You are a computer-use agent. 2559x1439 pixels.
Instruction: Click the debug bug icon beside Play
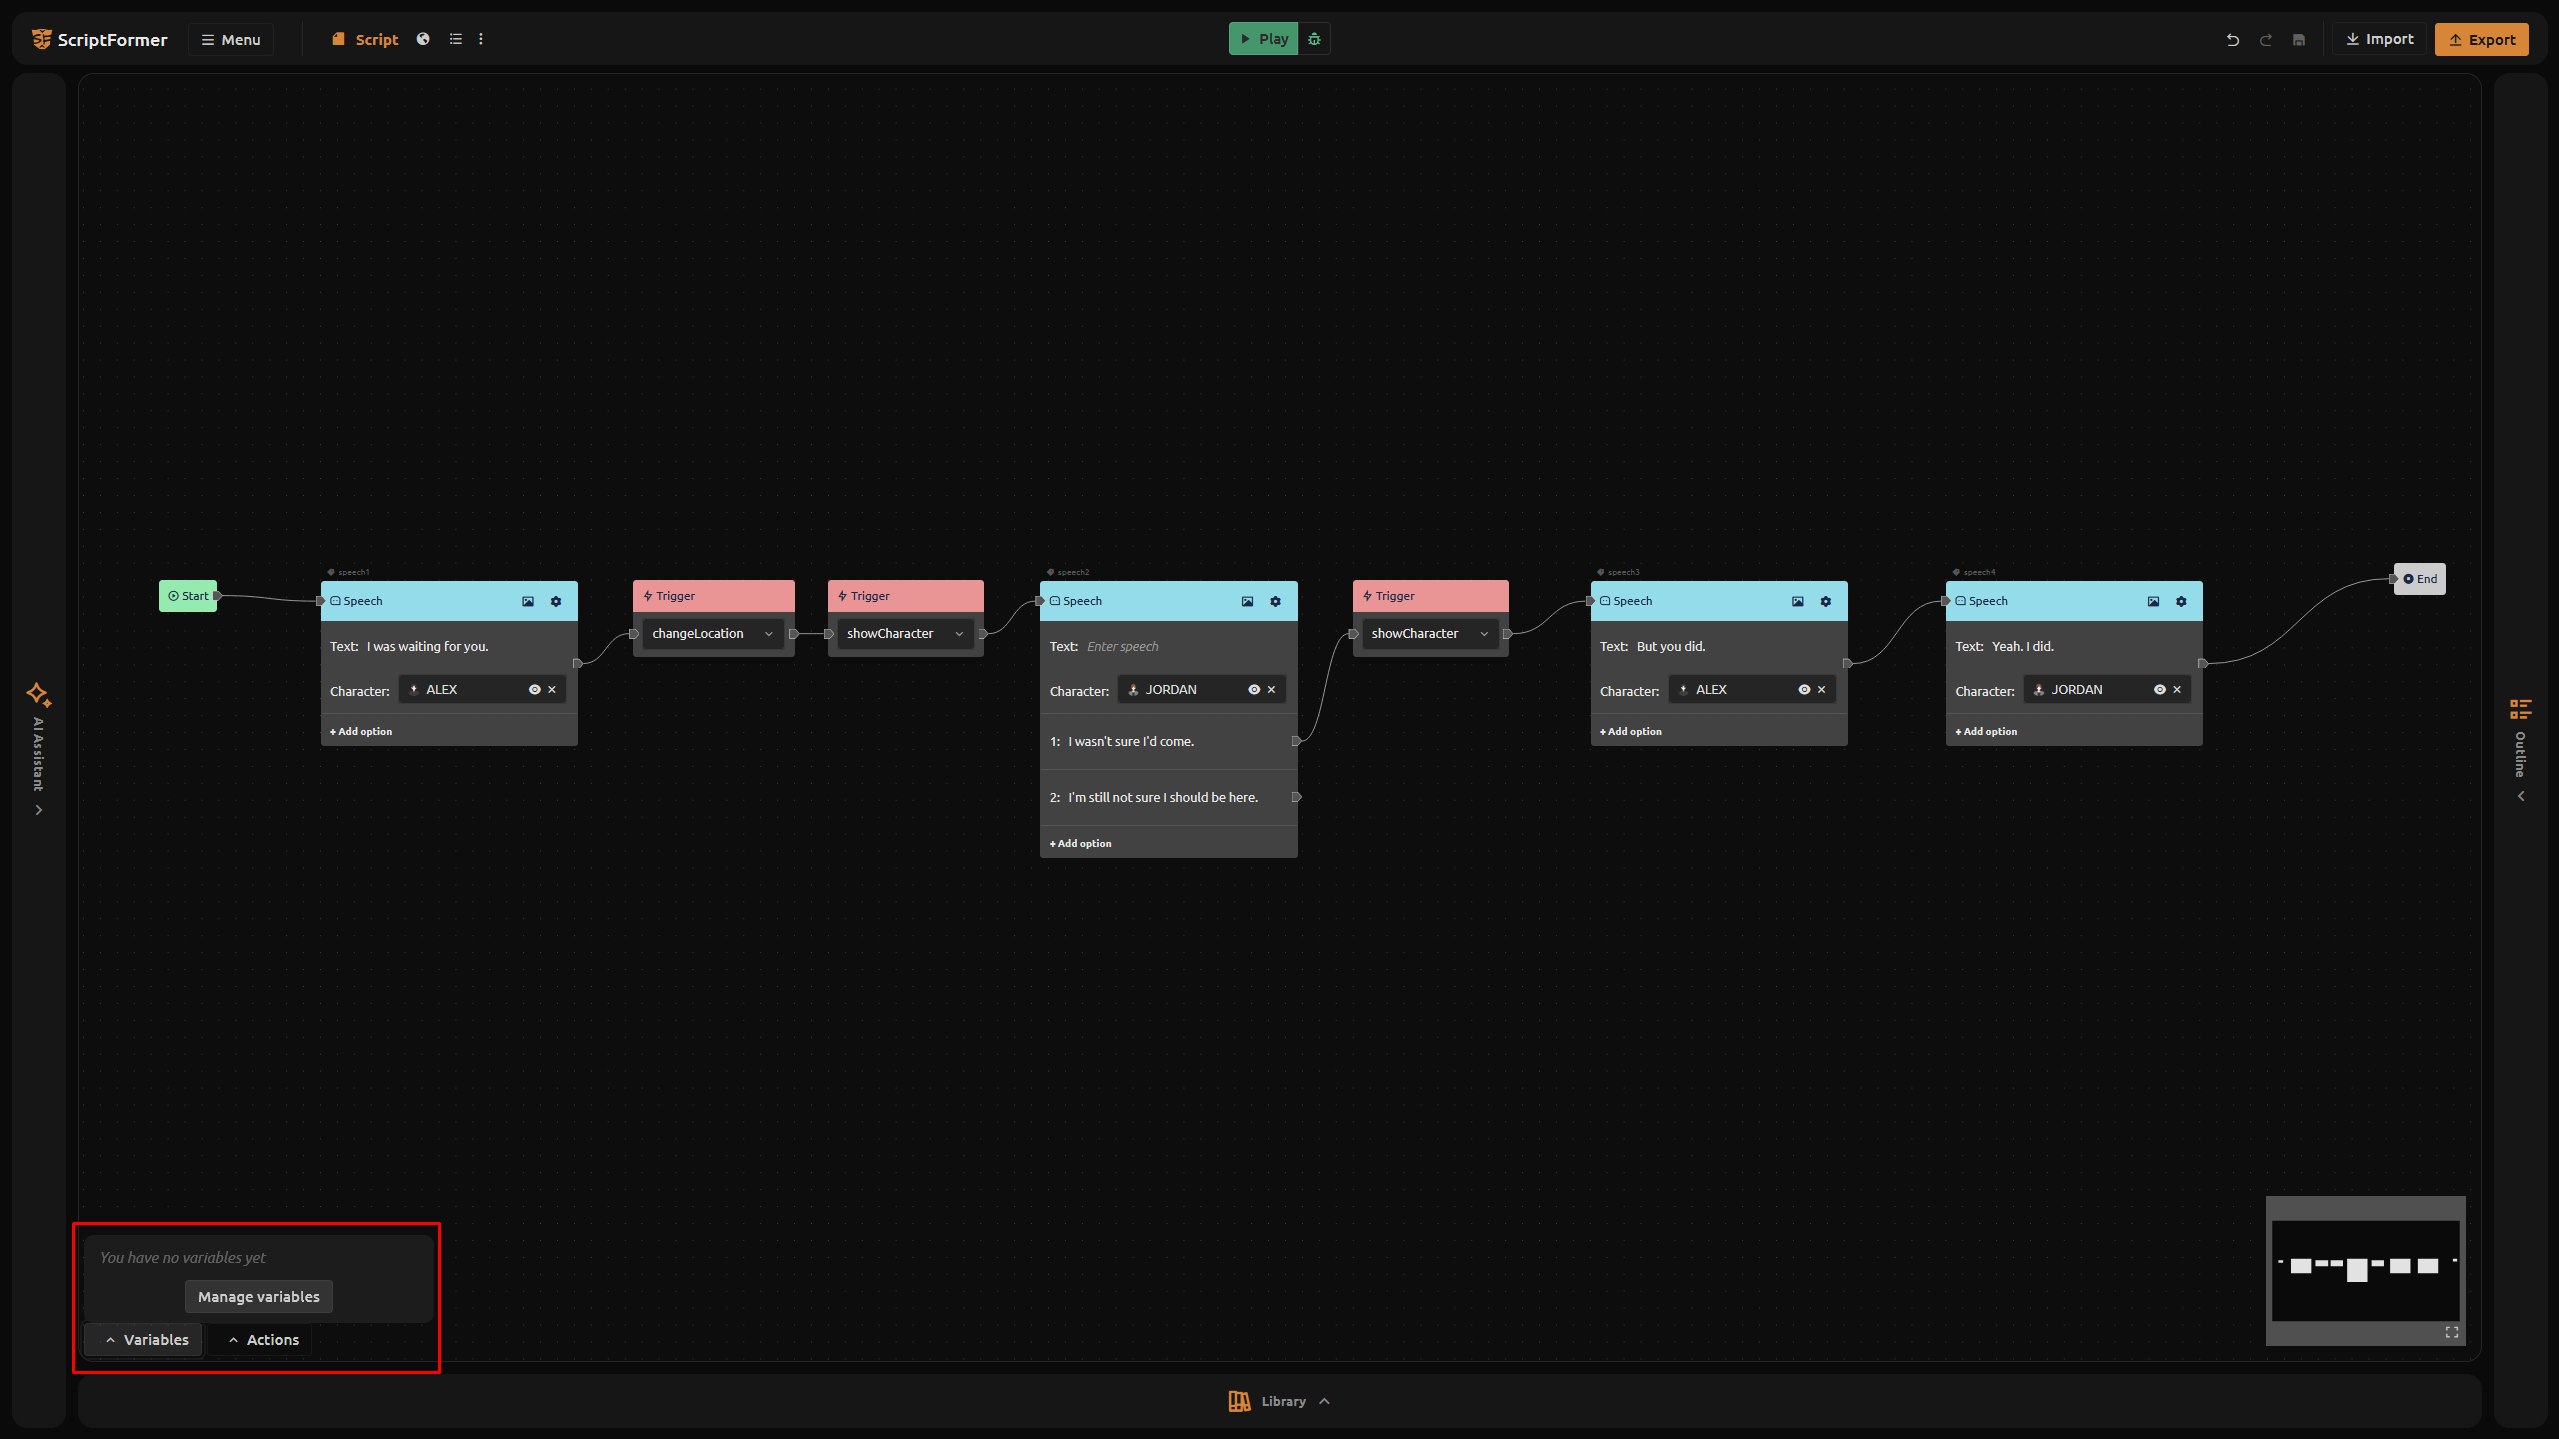point(1314,39)
